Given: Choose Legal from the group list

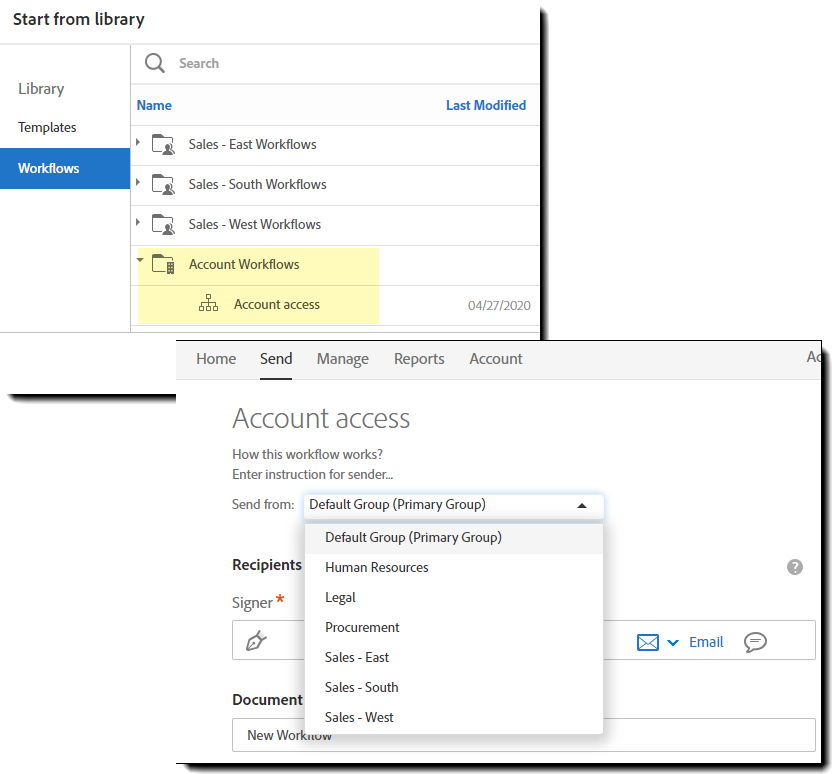Looking at the screenshot, I should tap(454, 597).
